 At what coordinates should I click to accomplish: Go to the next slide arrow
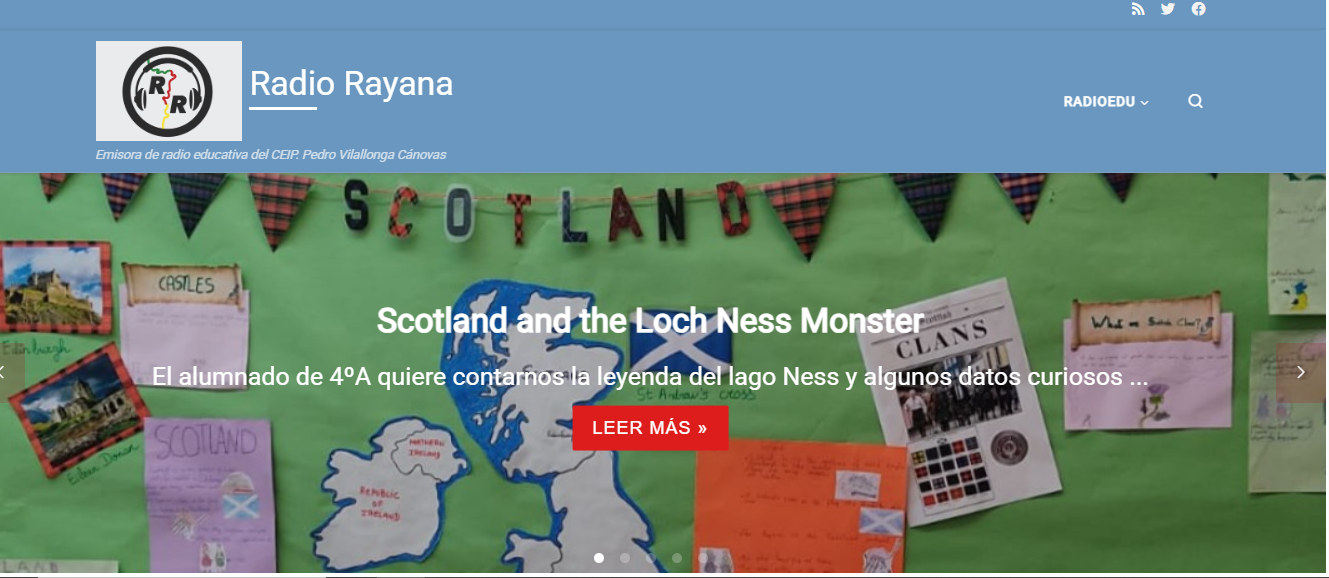pyautogui.click(x=1301, y=372)
